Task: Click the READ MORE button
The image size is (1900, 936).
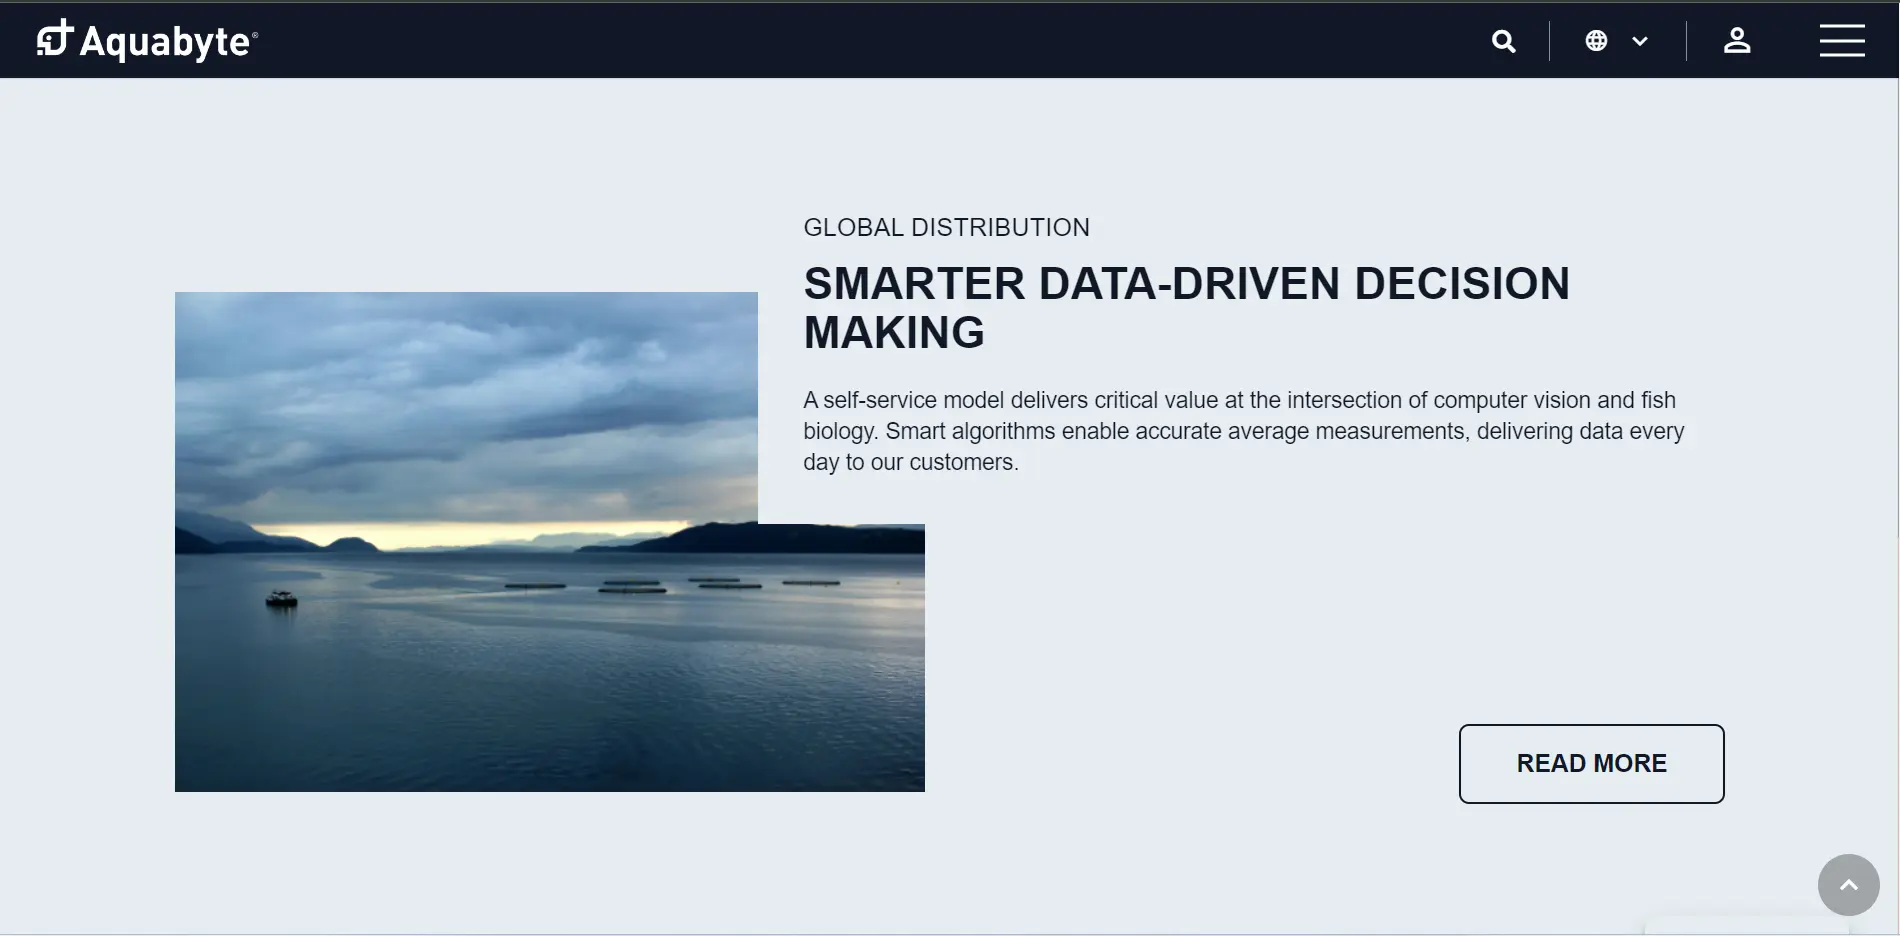Action: (1591, 763)
